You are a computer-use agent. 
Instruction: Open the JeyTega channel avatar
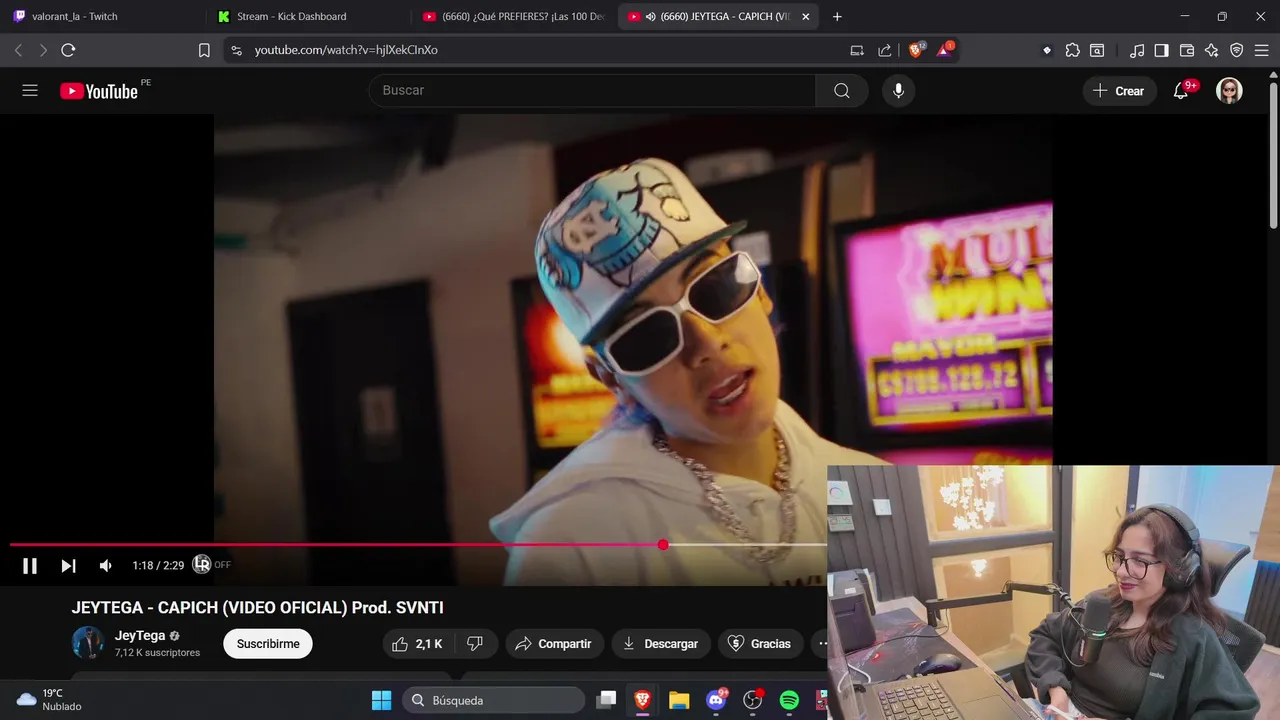[x=88, y=643]
